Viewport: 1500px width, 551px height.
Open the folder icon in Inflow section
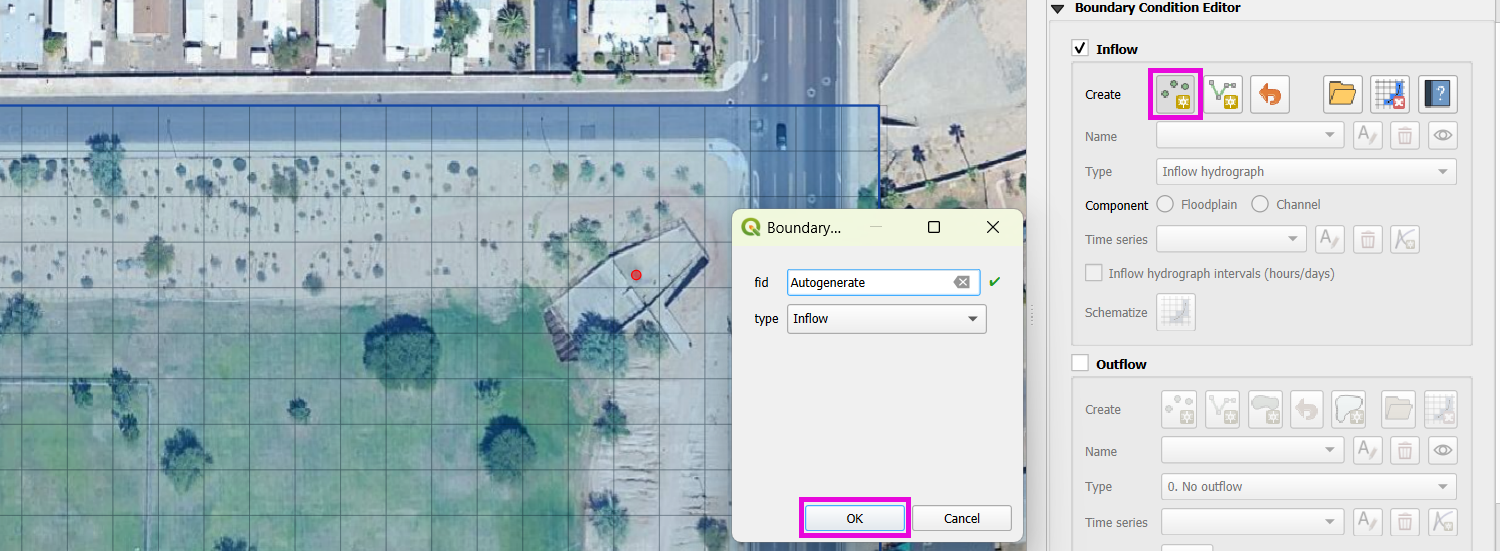point(1342,95)
